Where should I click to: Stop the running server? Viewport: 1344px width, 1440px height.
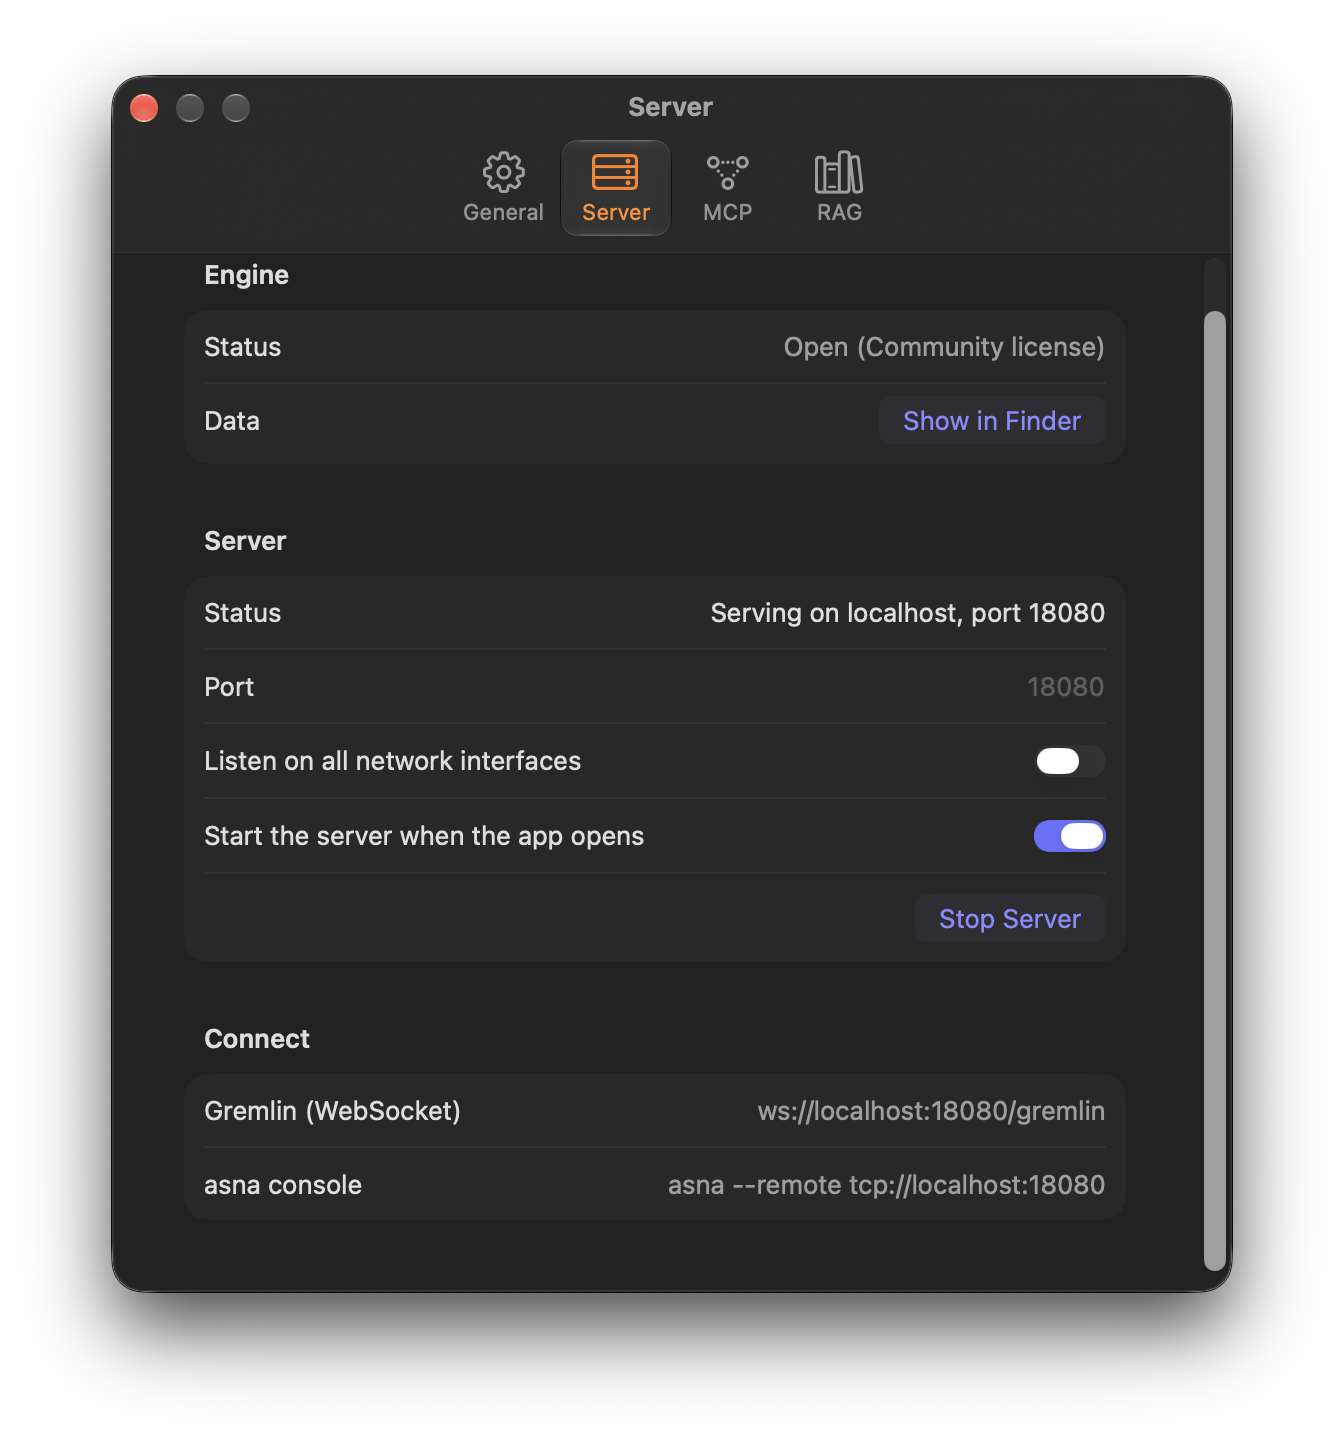tap(1010, 919)
